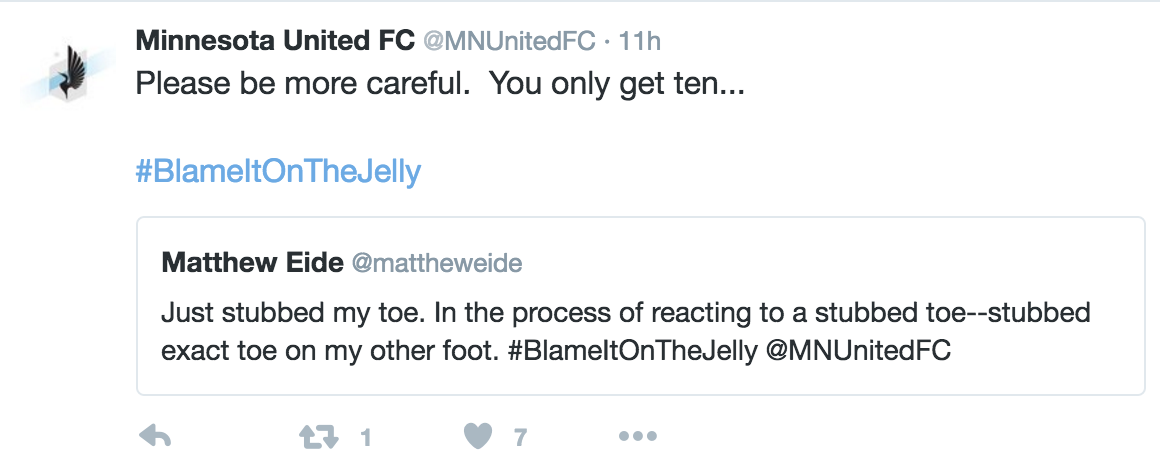Screen dimensions: 1160x472
Task: Click the Matthew Eide name in quote
Action: pyautogui.click(x=252, y=263)
